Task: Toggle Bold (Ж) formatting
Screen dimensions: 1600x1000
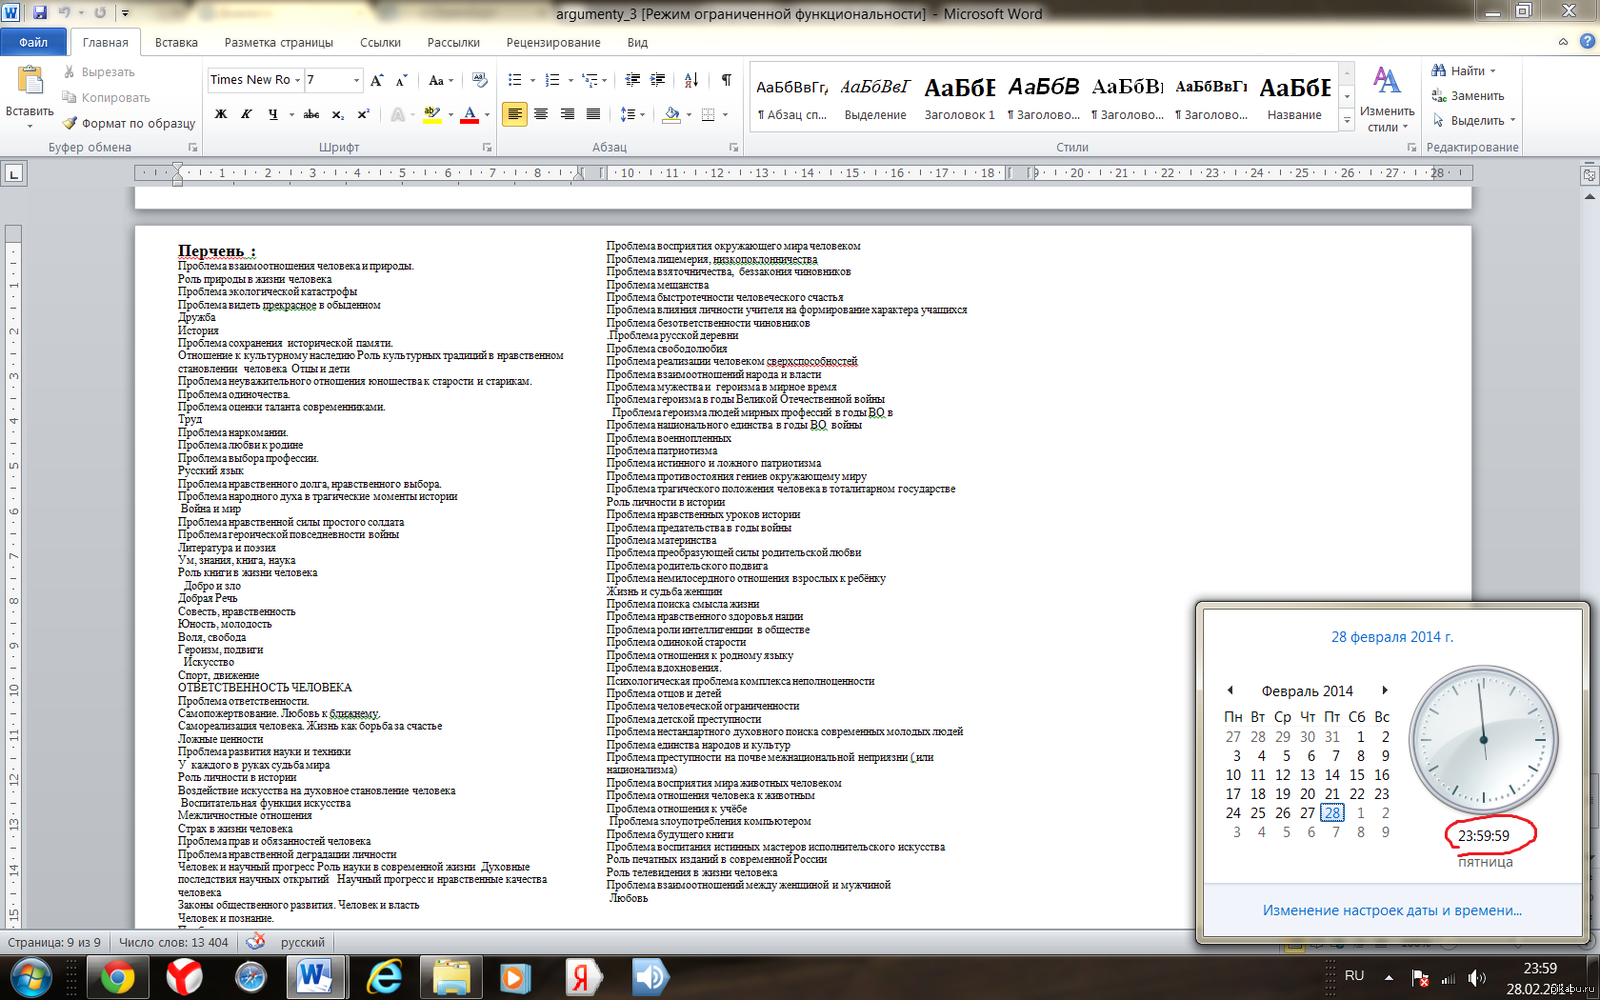Action: point(221,114)
